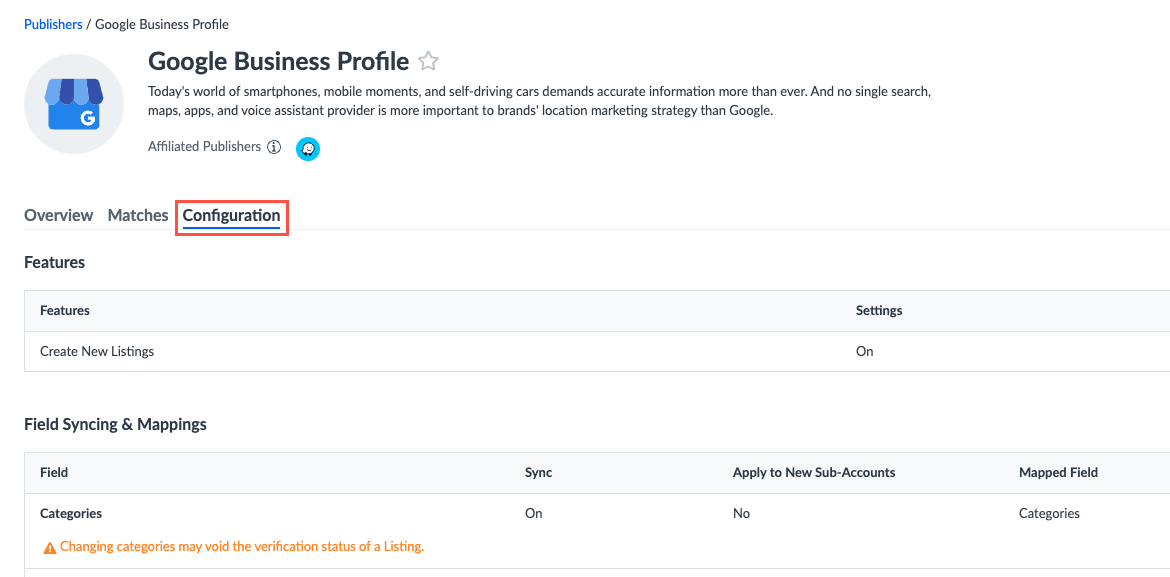Click the Apply to New Sub-Accounts value No

pyautogui.click(x=741, y=513)
